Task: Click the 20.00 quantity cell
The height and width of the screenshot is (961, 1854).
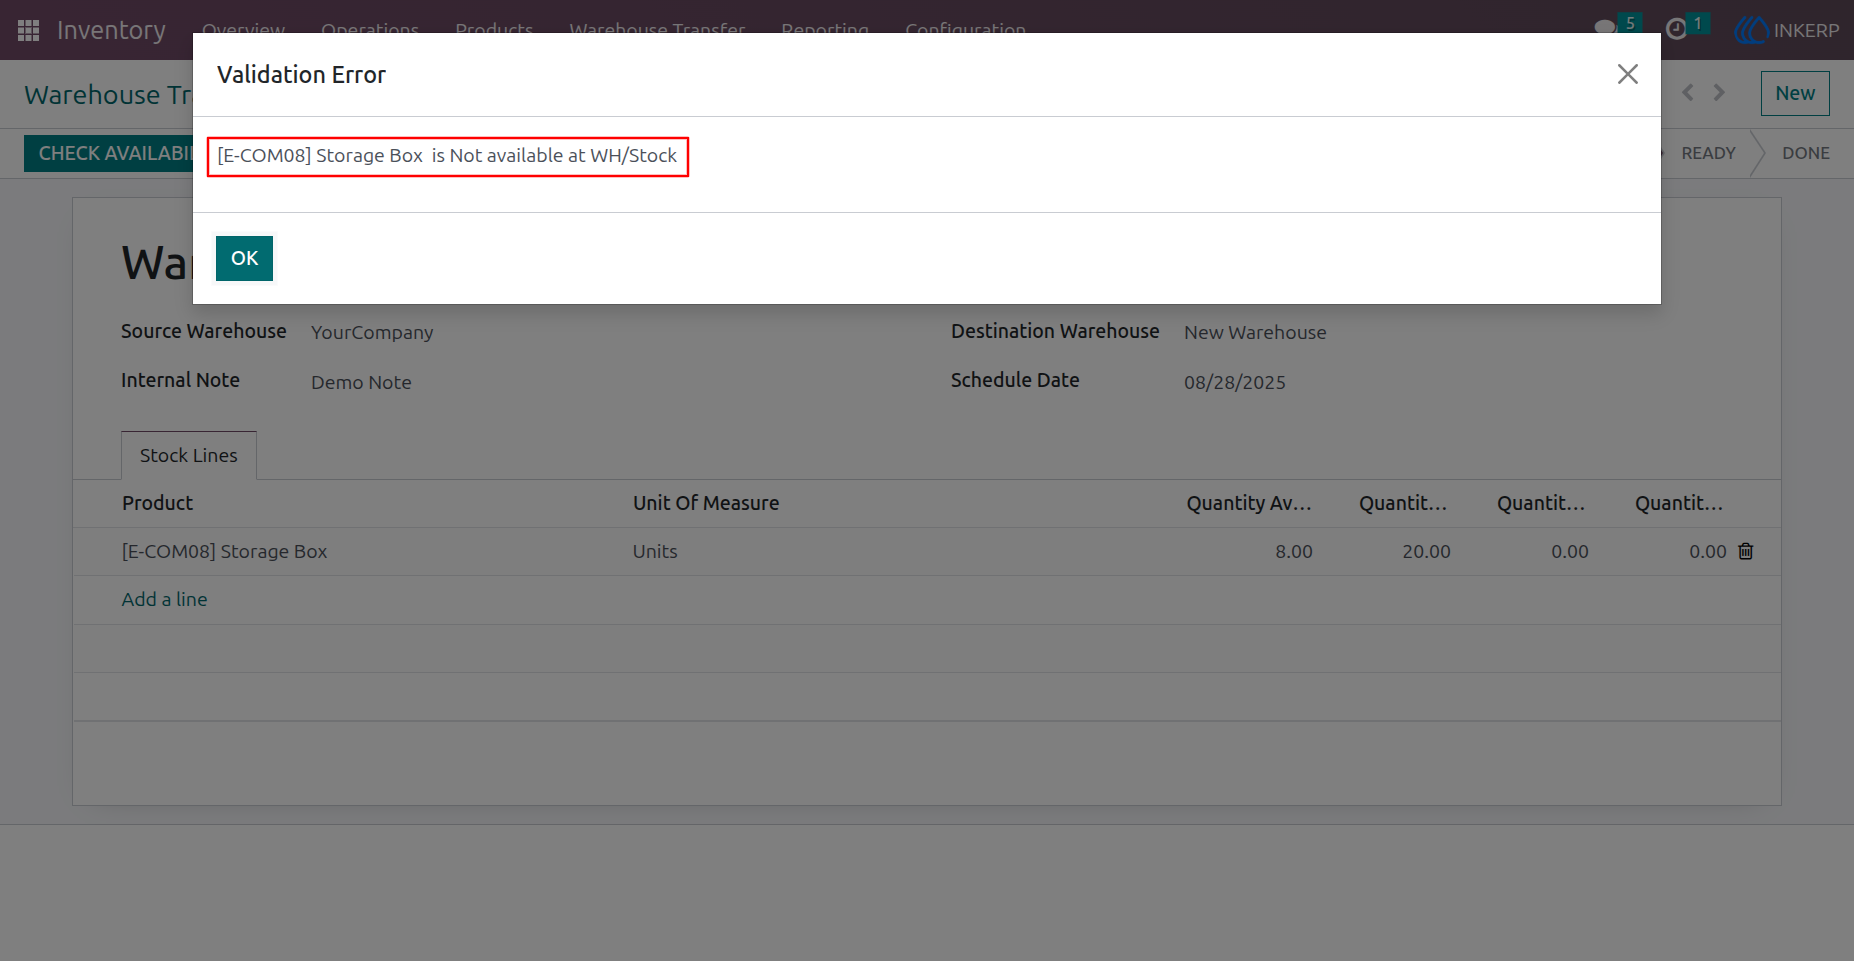Action: [1426, 551]
